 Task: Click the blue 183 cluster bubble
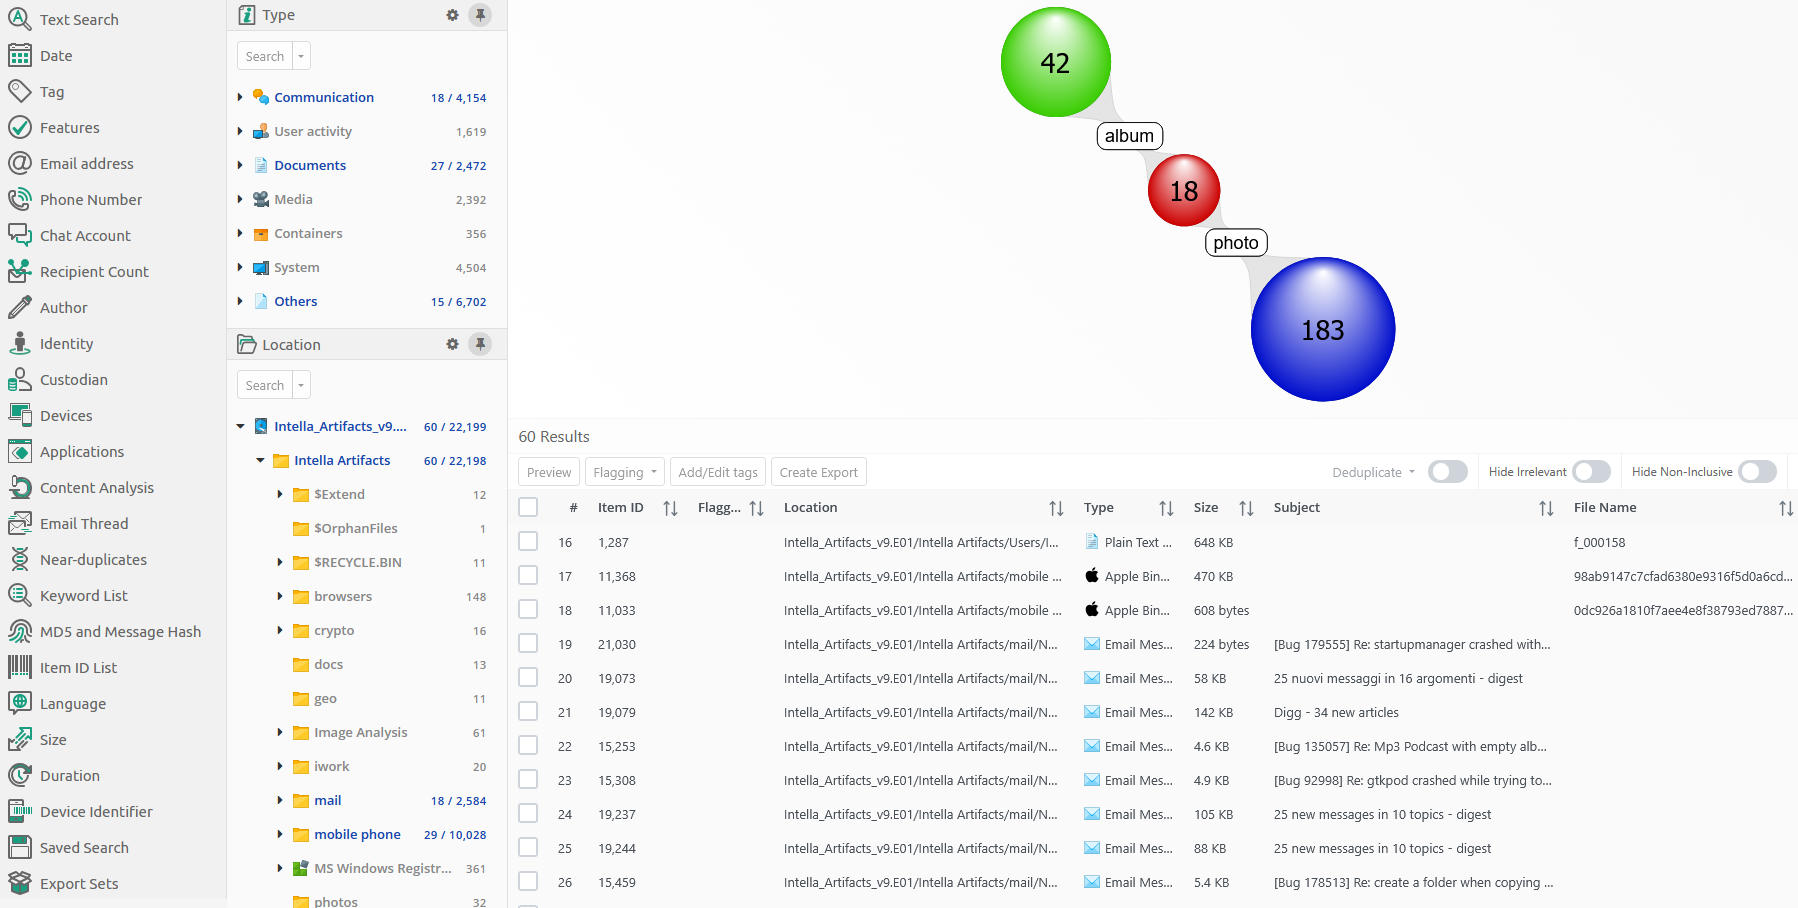click(x=1322, y=329)
